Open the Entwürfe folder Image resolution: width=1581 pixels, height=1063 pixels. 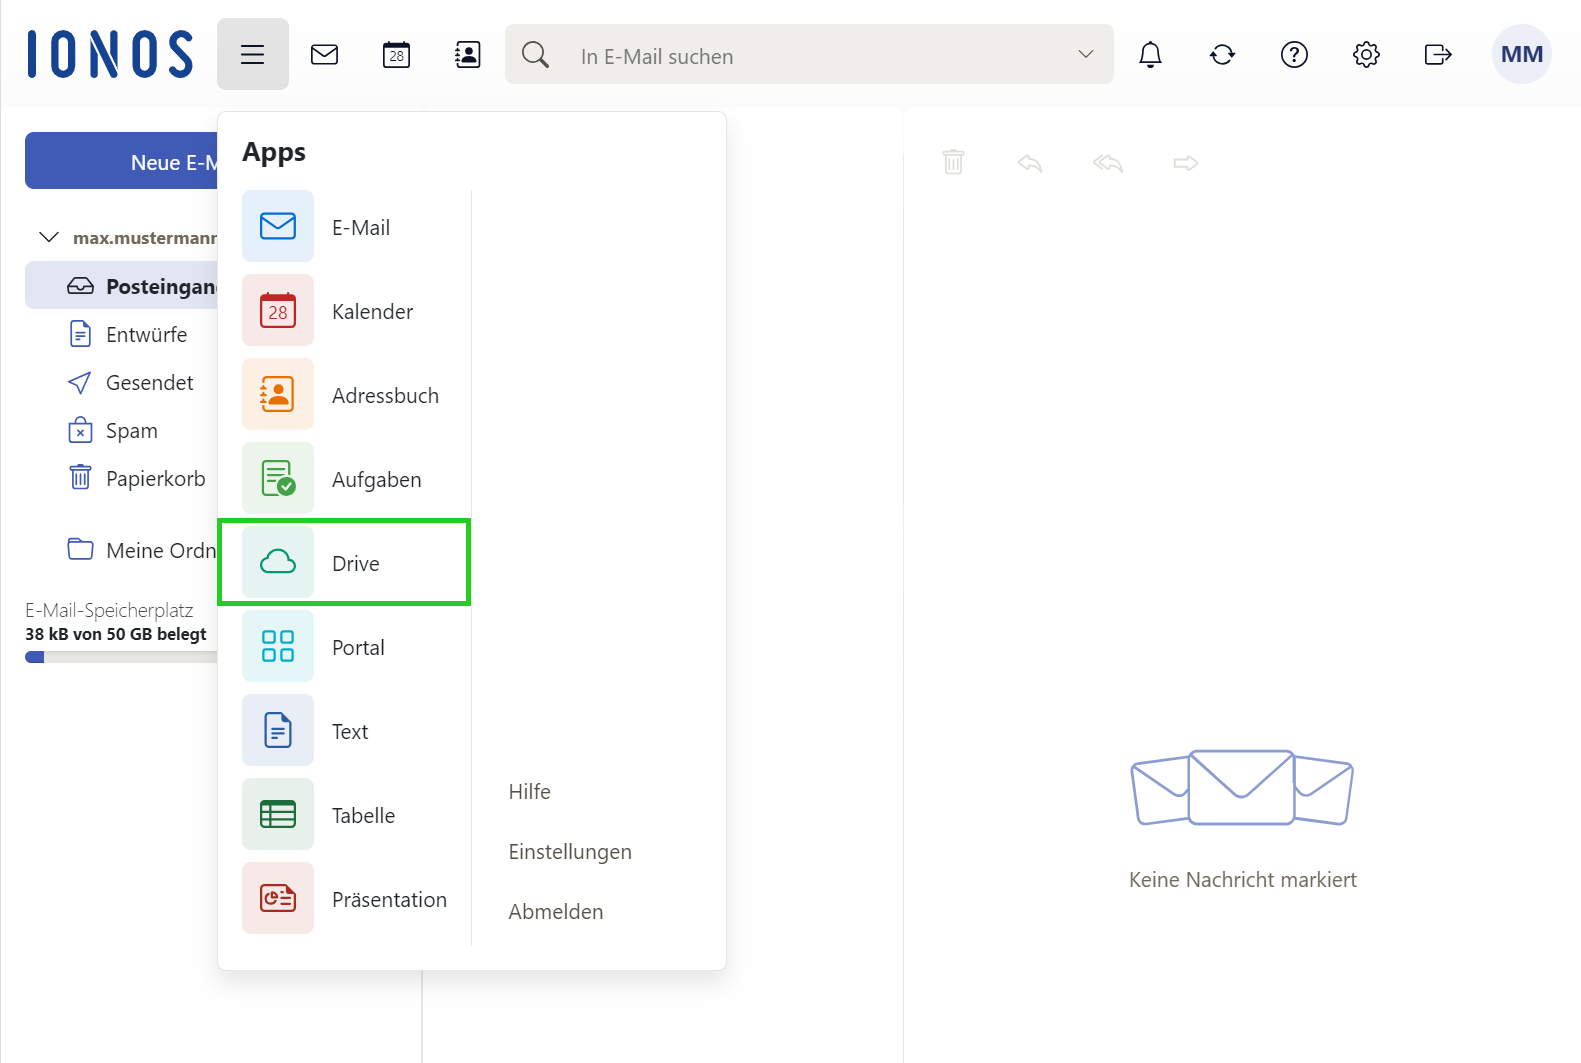click(127, 334)
